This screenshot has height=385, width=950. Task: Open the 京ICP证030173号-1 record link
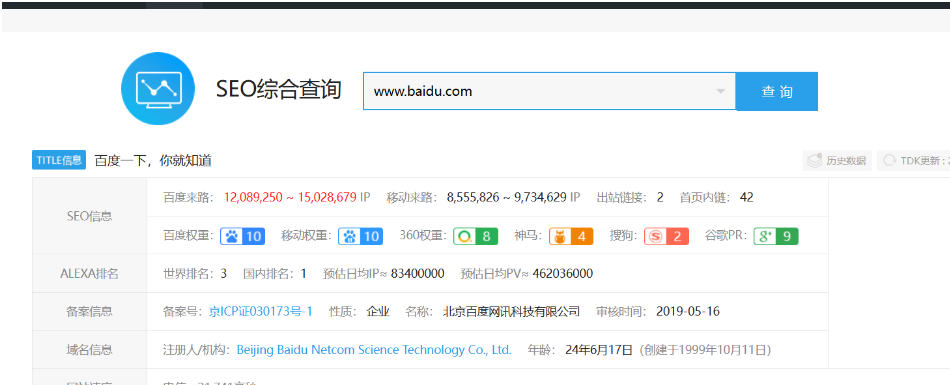(261, 312)
